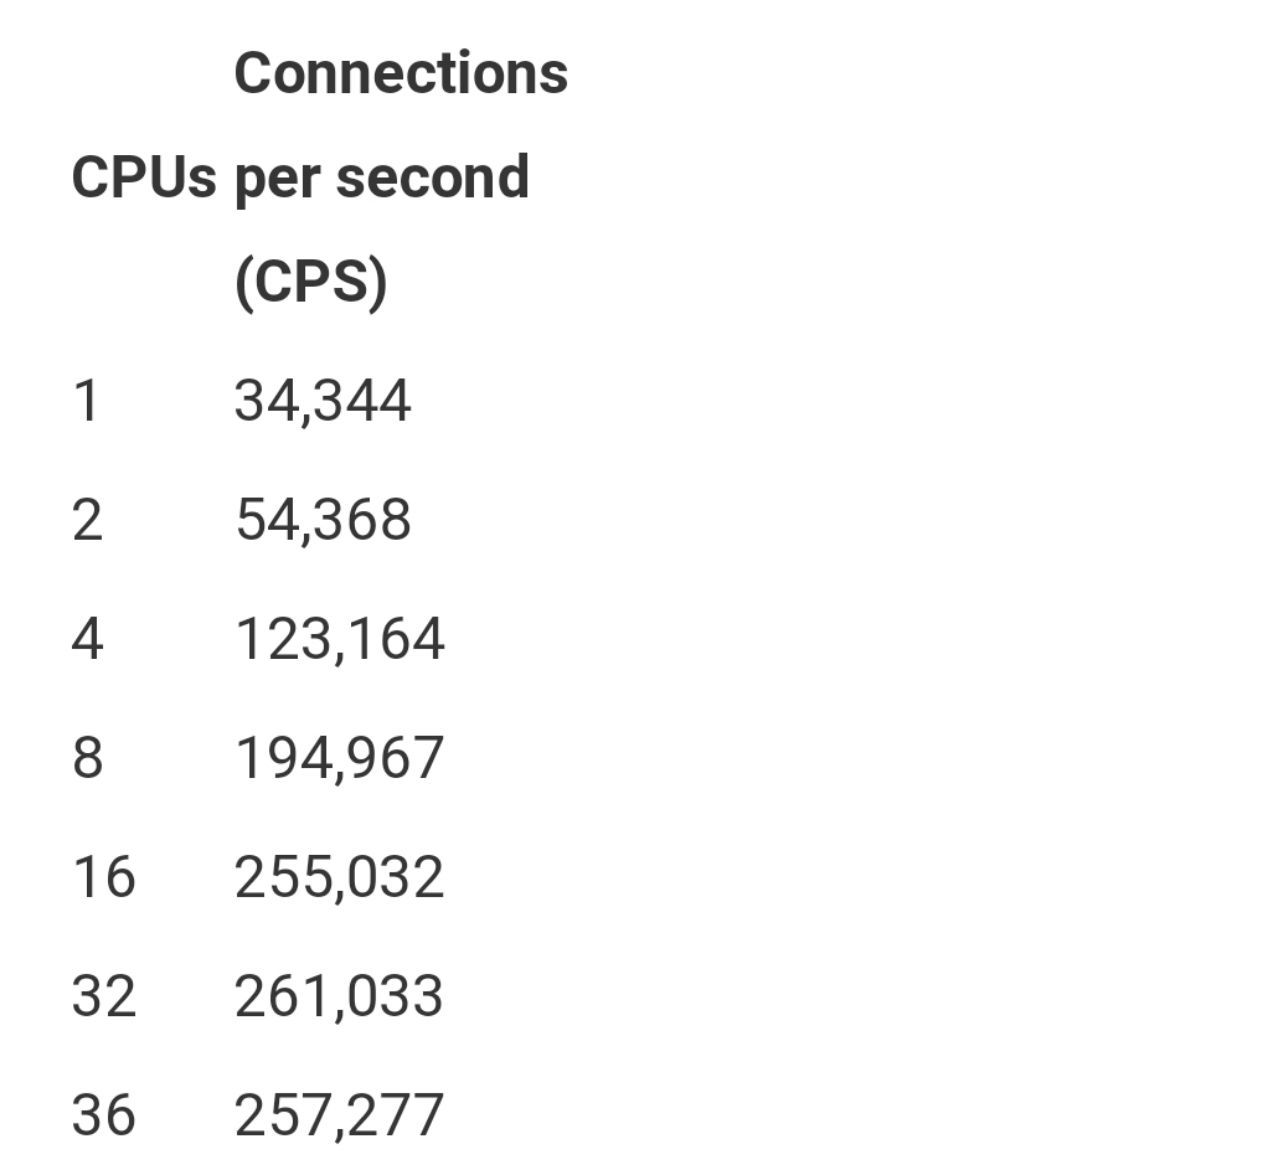Click the Connections per second header
This screenshot has height=1160, width=1280.
(401, 177)
